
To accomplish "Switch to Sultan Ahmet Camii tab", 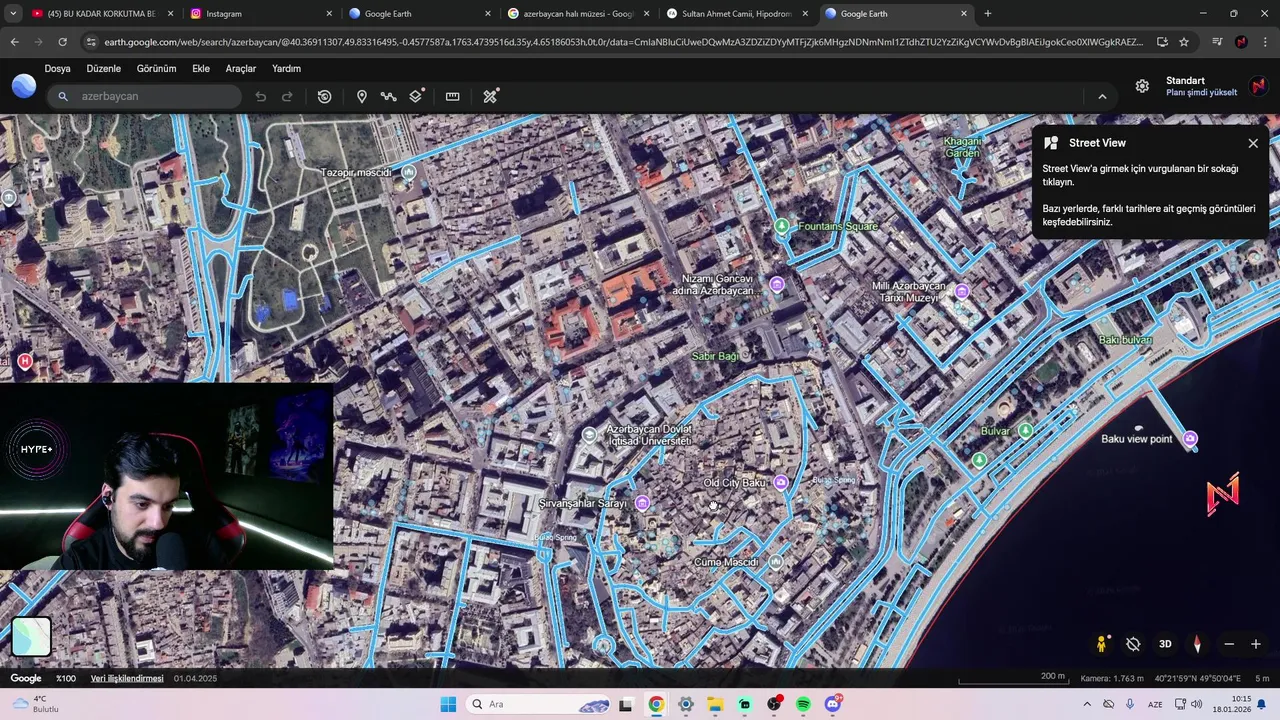I will point(735,14).
